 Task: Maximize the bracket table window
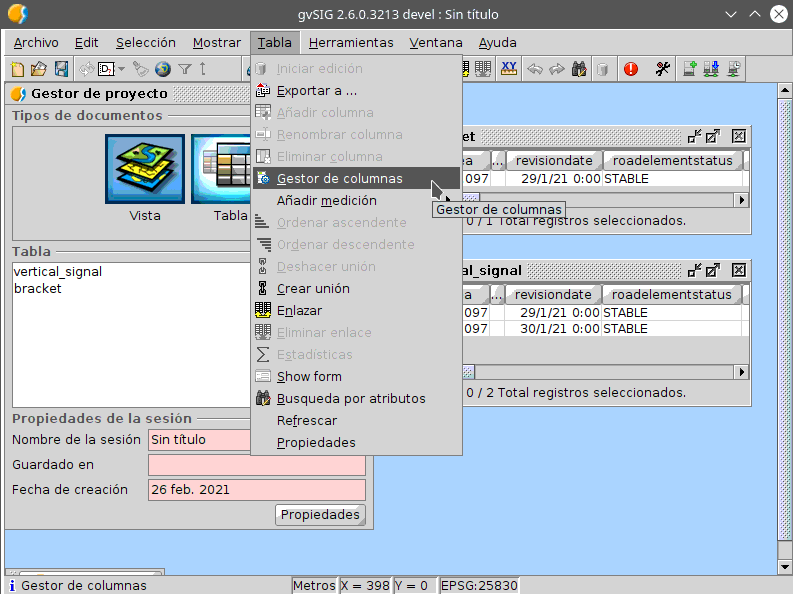(713, 136)
